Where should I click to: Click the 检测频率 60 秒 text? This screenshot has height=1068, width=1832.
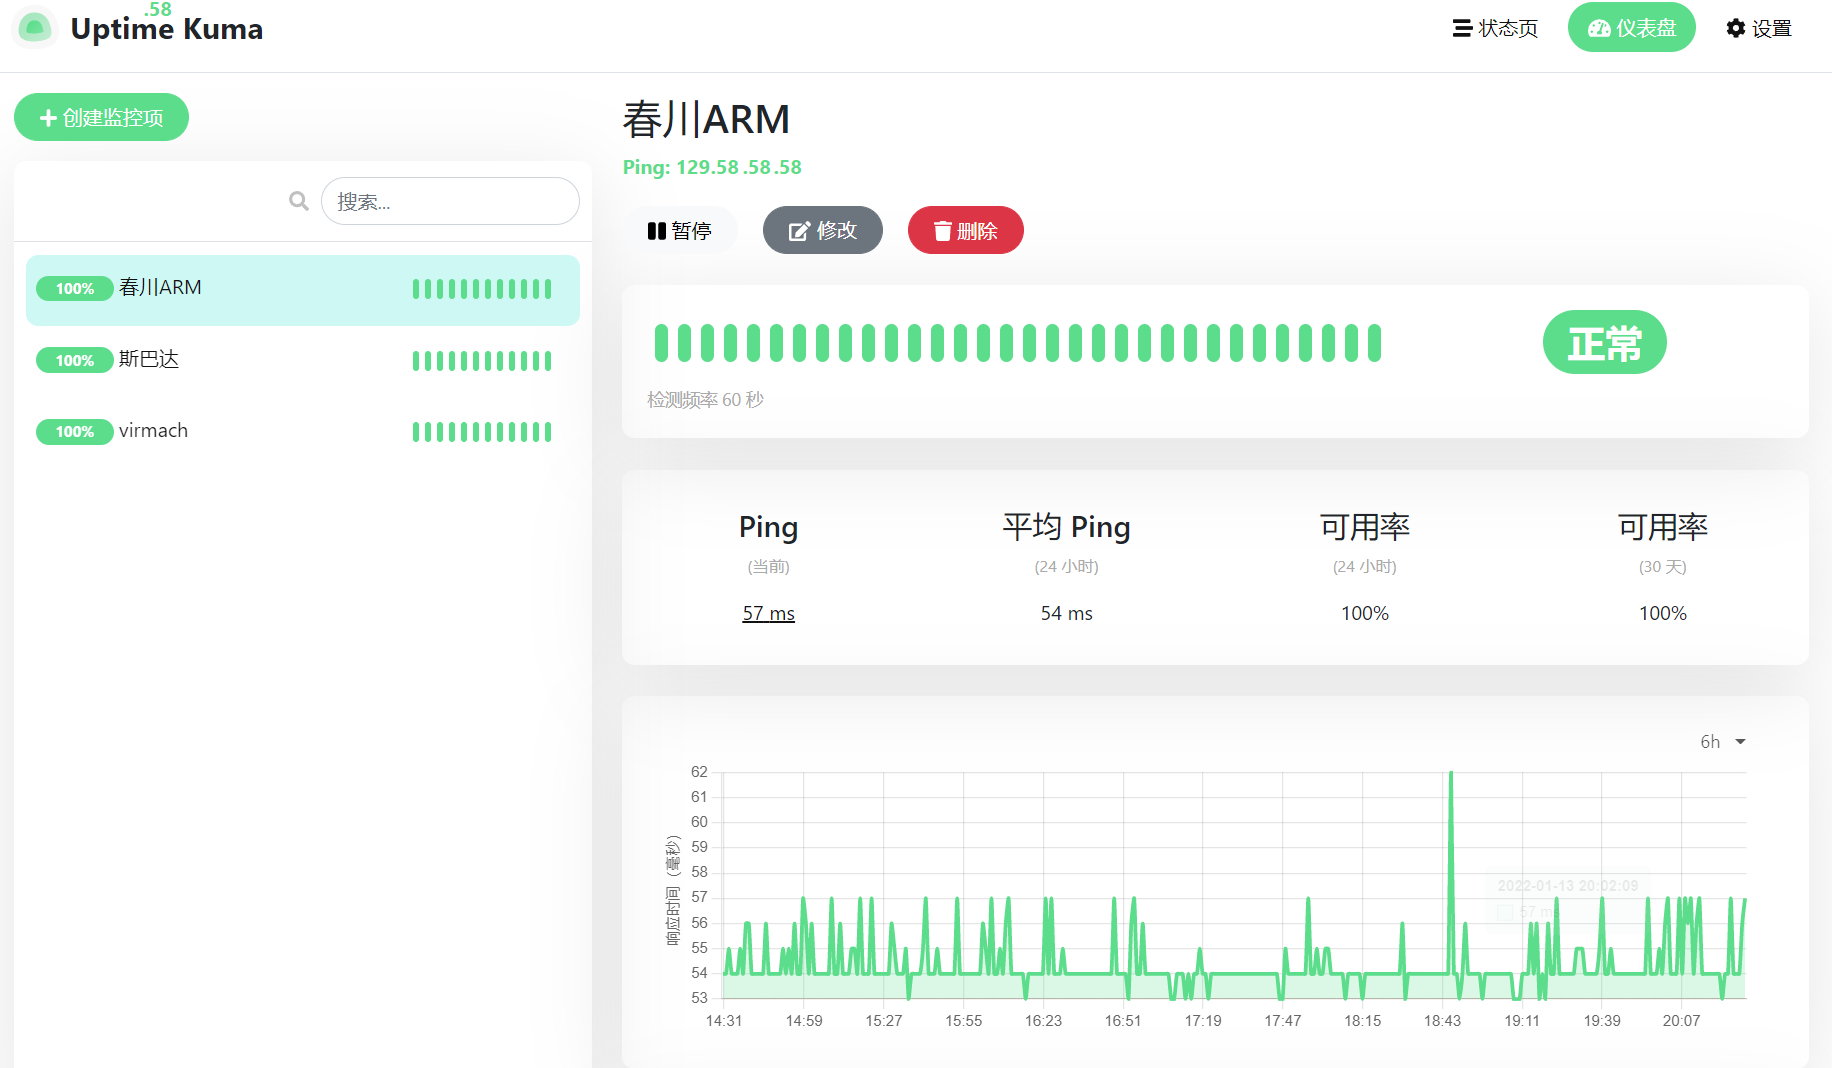tap(705, 400)
